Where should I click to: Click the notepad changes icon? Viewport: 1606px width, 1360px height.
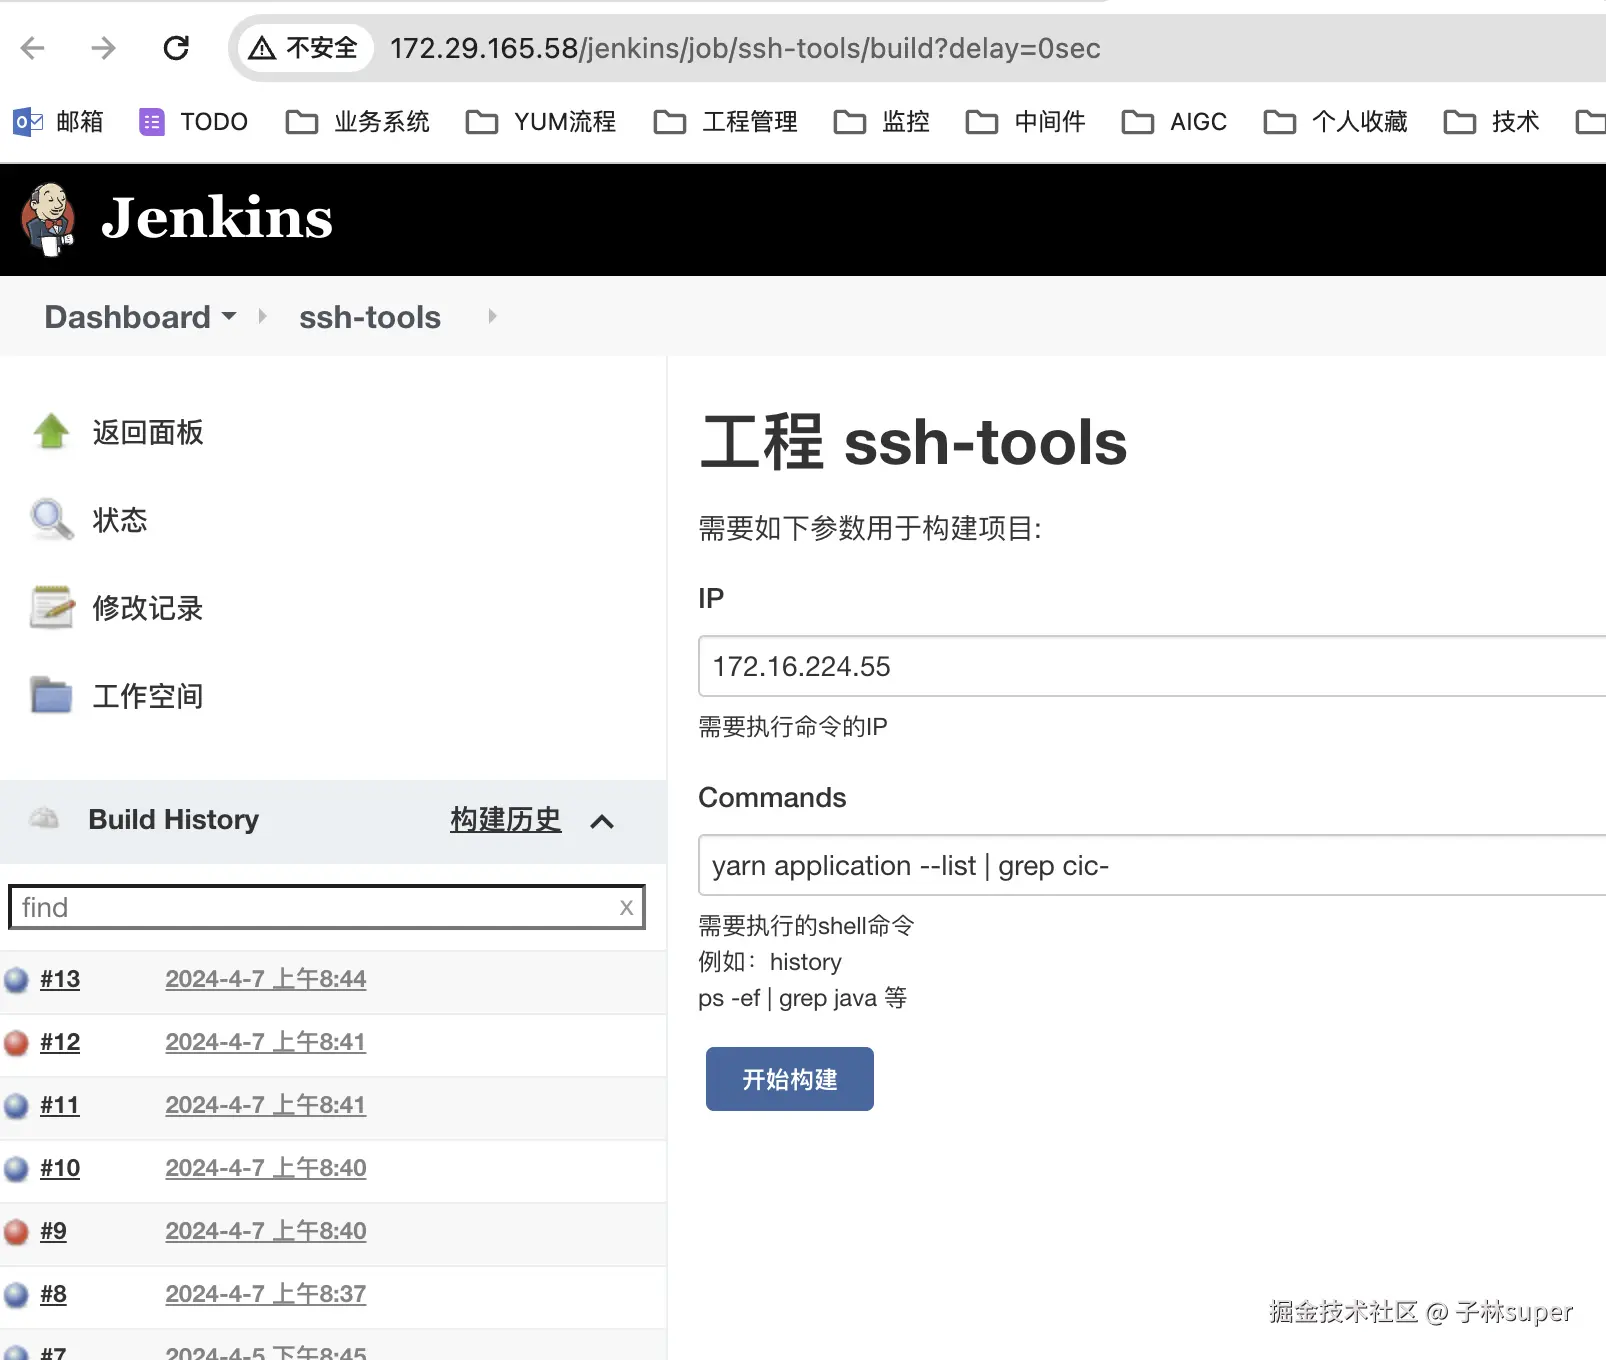[52, 607]
